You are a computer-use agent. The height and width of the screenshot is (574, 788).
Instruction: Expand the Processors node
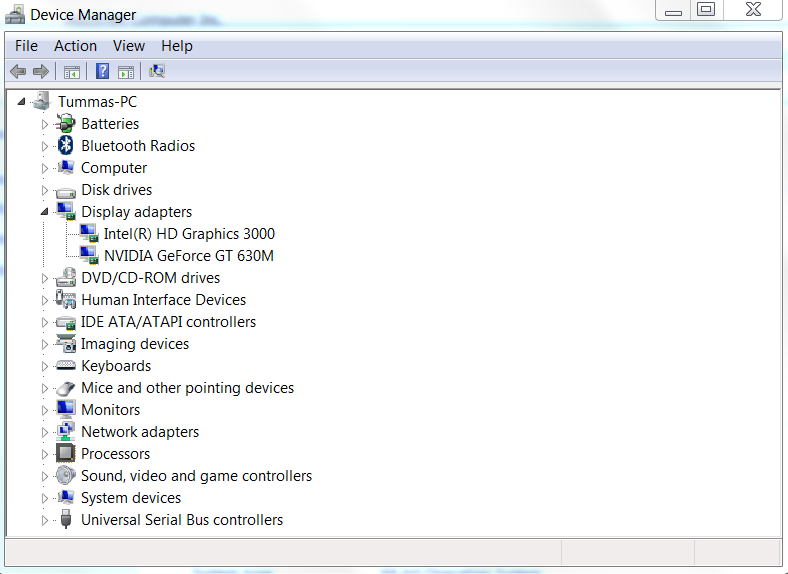coord(45,454)
